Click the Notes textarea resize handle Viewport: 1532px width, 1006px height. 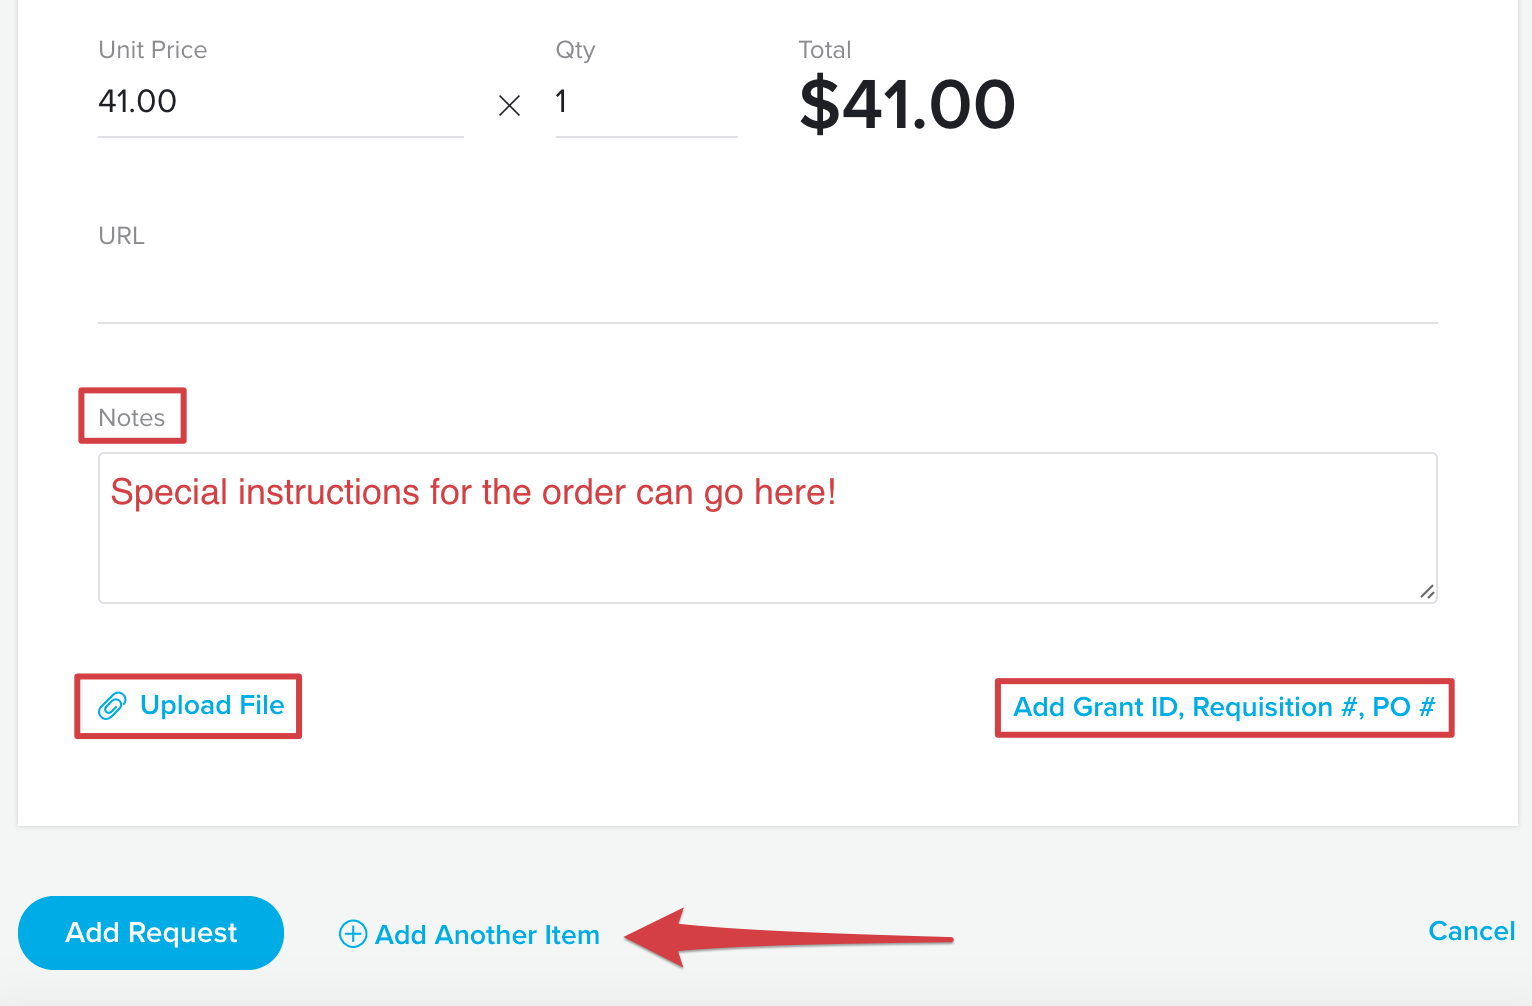click(1427, 592)
